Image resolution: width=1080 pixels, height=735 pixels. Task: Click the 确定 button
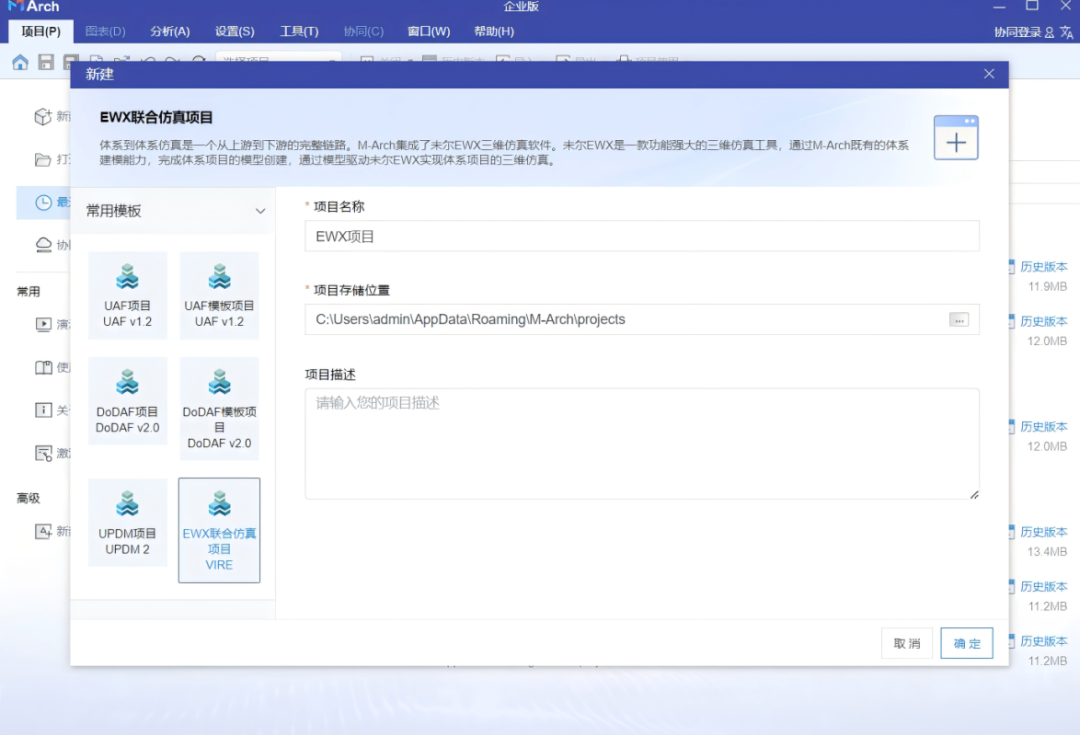click(966, 643)
